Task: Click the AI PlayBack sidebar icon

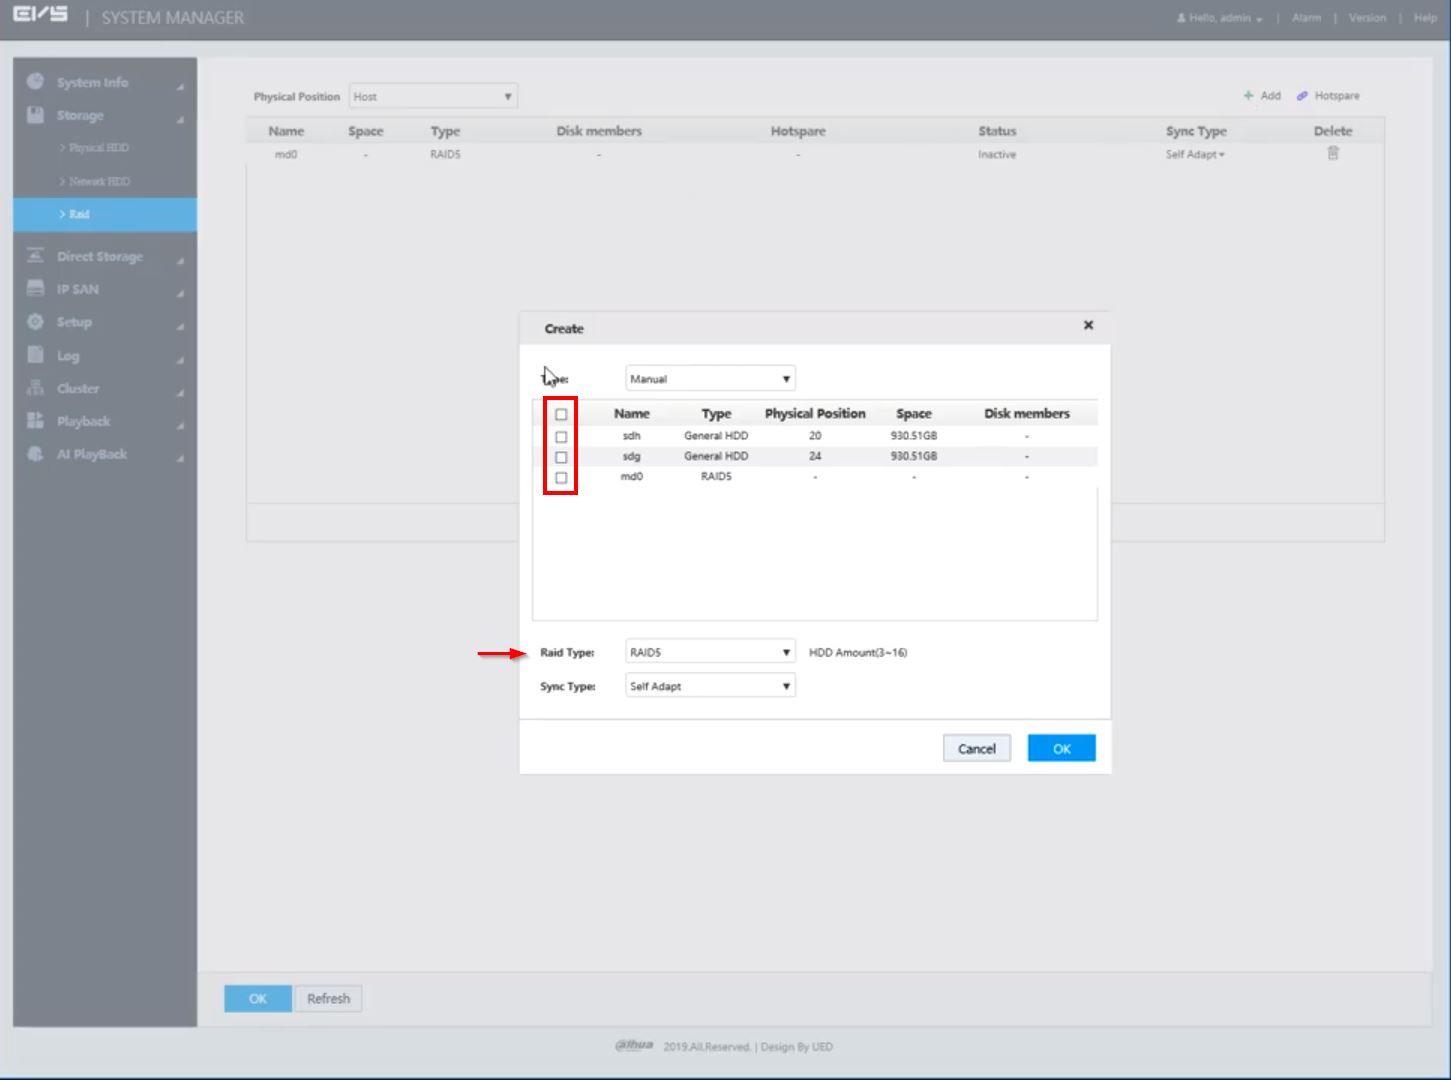Action: click(36, 454)
